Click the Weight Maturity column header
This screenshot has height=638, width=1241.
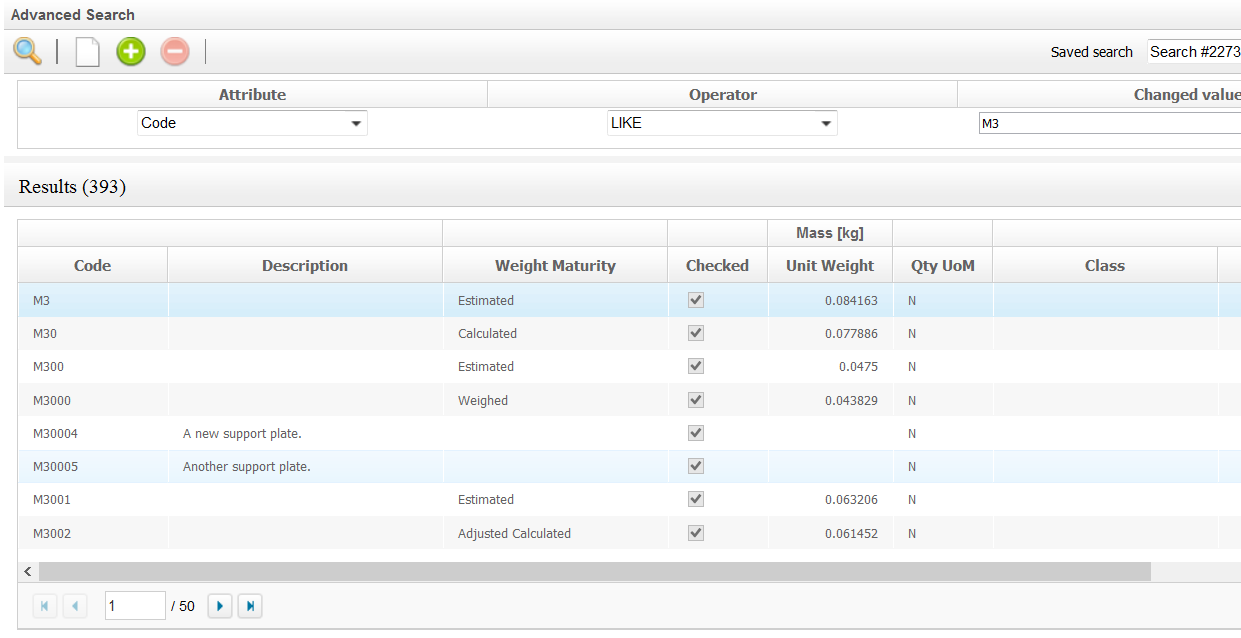click(x=555, y=266)
